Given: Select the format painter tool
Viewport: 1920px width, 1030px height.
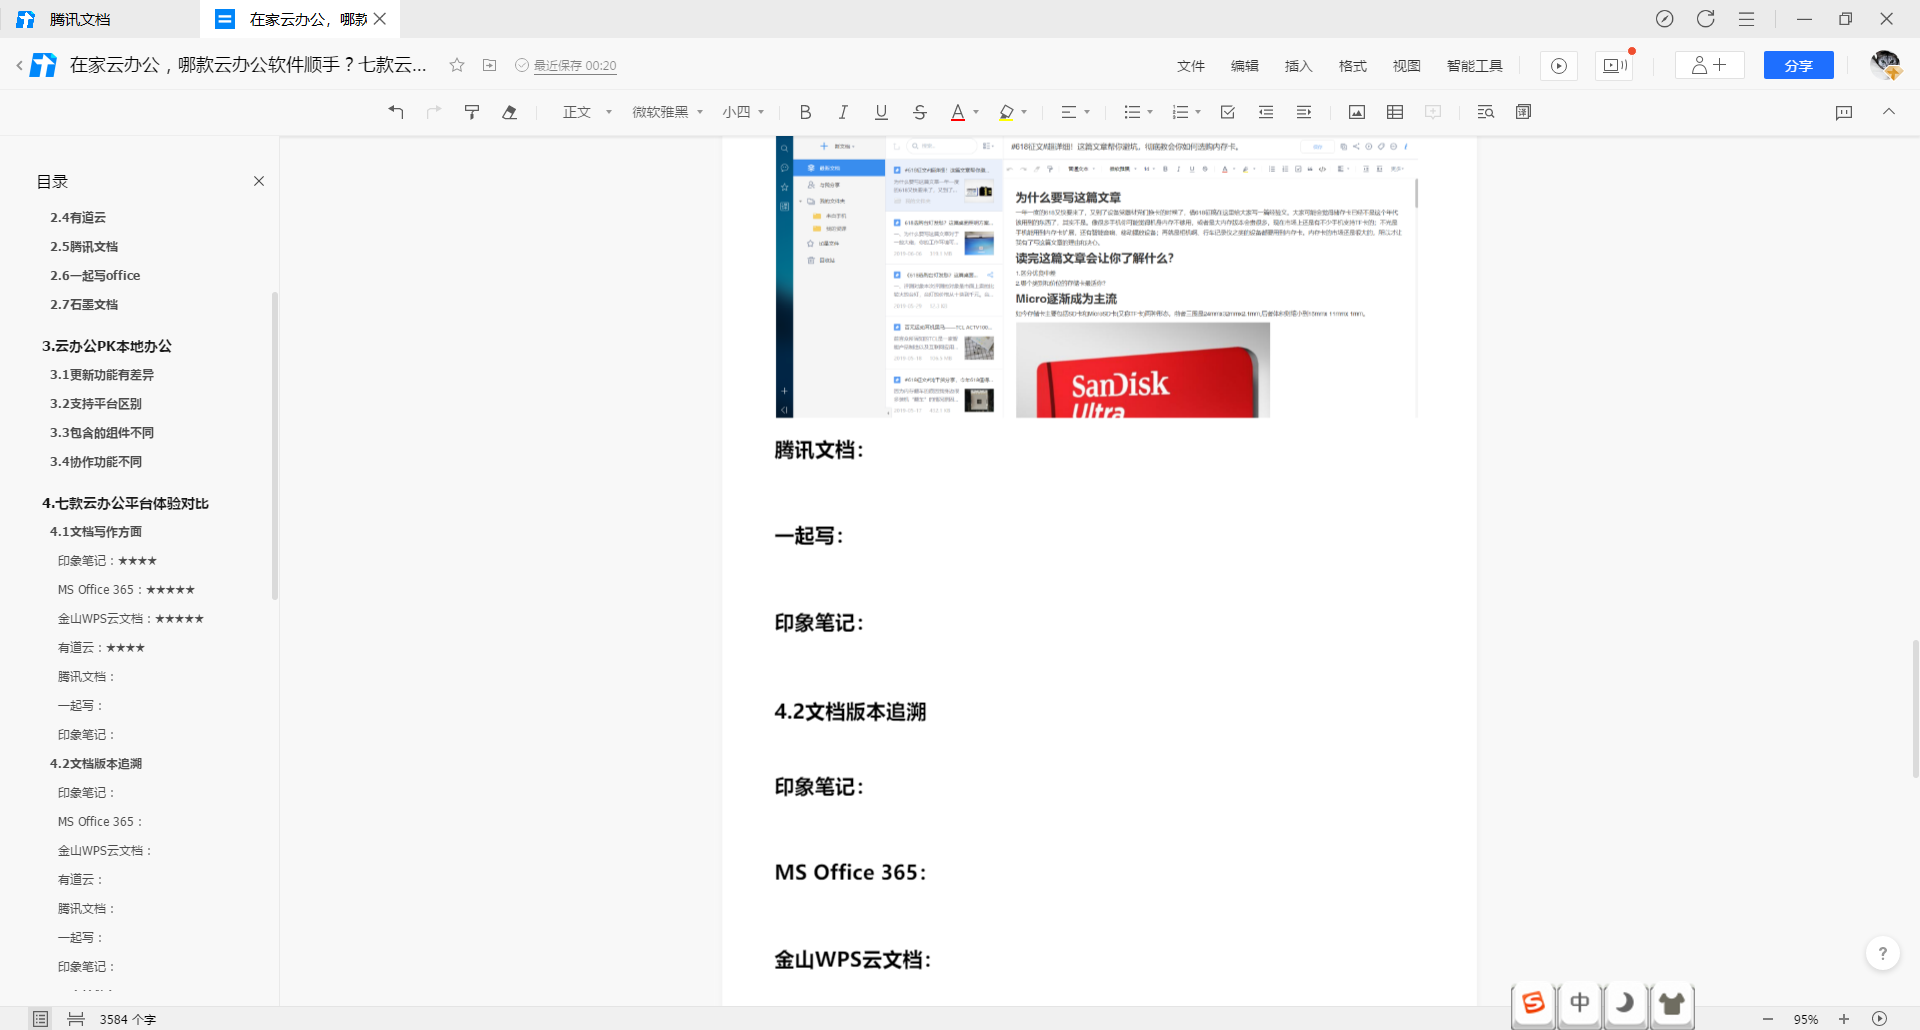Looking at the screenshot, I should click(x=472, y=112).
